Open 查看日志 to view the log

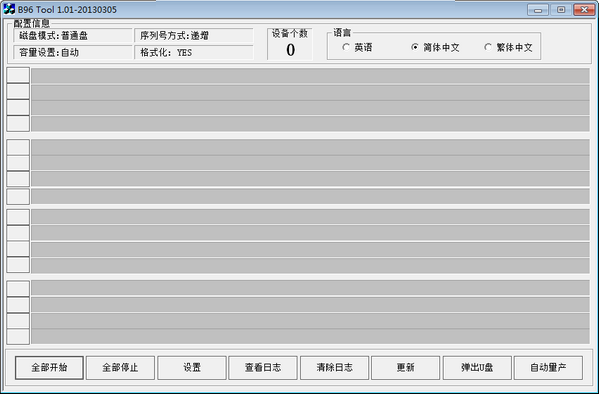(x=263, y=368)
